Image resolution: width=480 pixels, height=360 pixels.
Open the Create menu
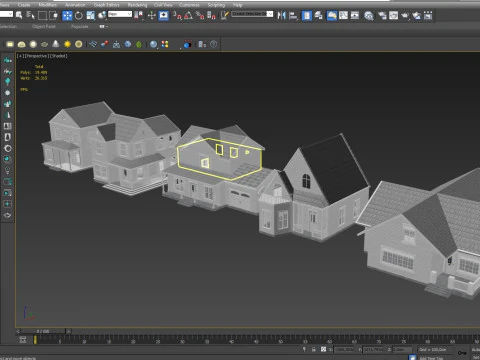[24, 5]
